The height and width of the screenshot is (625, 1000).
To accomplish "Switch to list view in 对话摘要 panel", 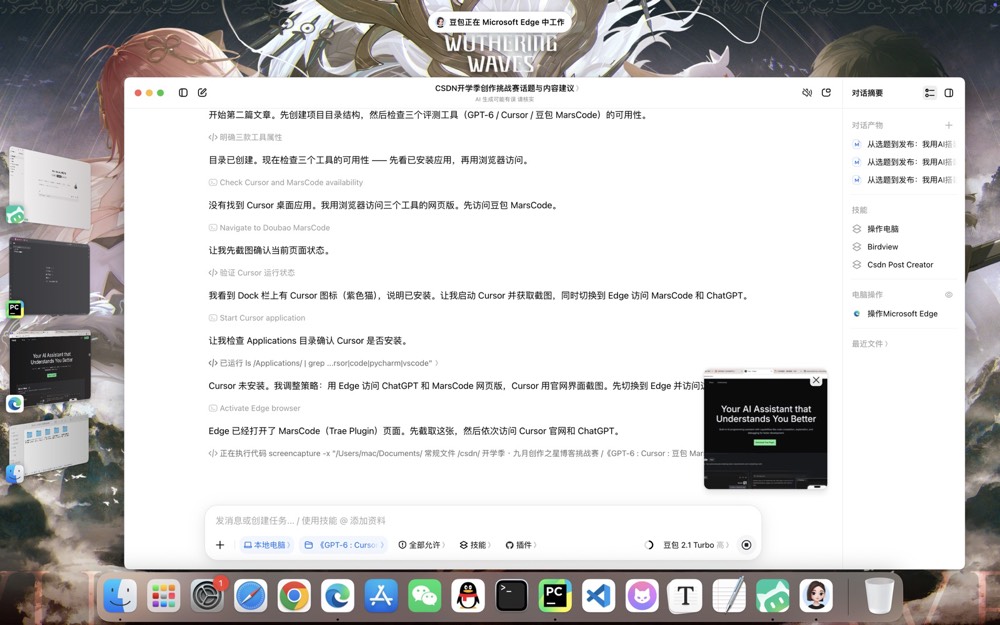I will 930,92.
